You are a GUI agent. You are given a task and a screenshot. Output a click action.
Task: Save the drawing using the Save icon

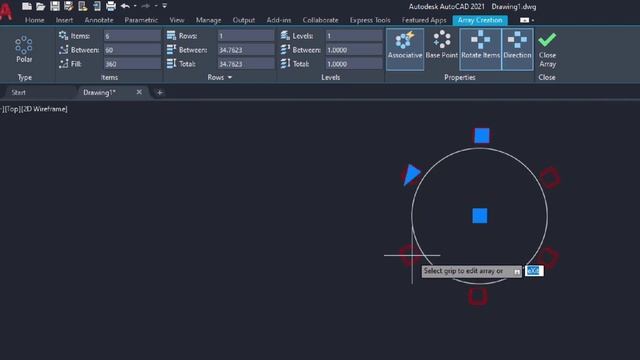coord(55,6)
